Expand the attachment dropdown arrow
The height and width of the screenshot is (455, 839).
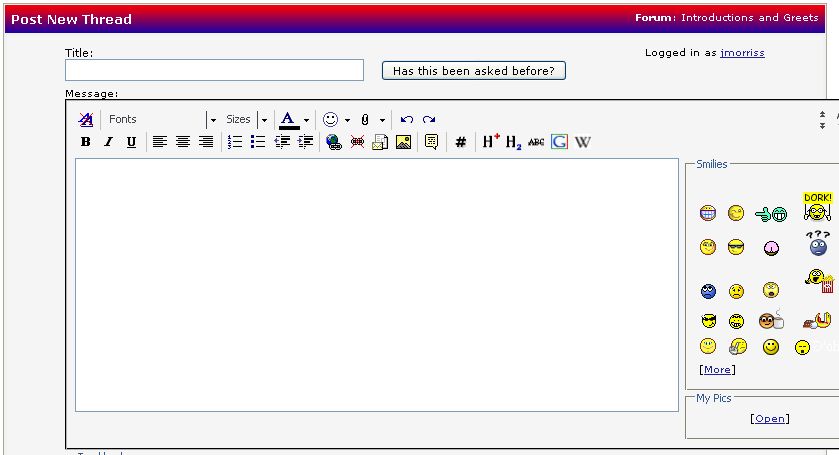382,120
